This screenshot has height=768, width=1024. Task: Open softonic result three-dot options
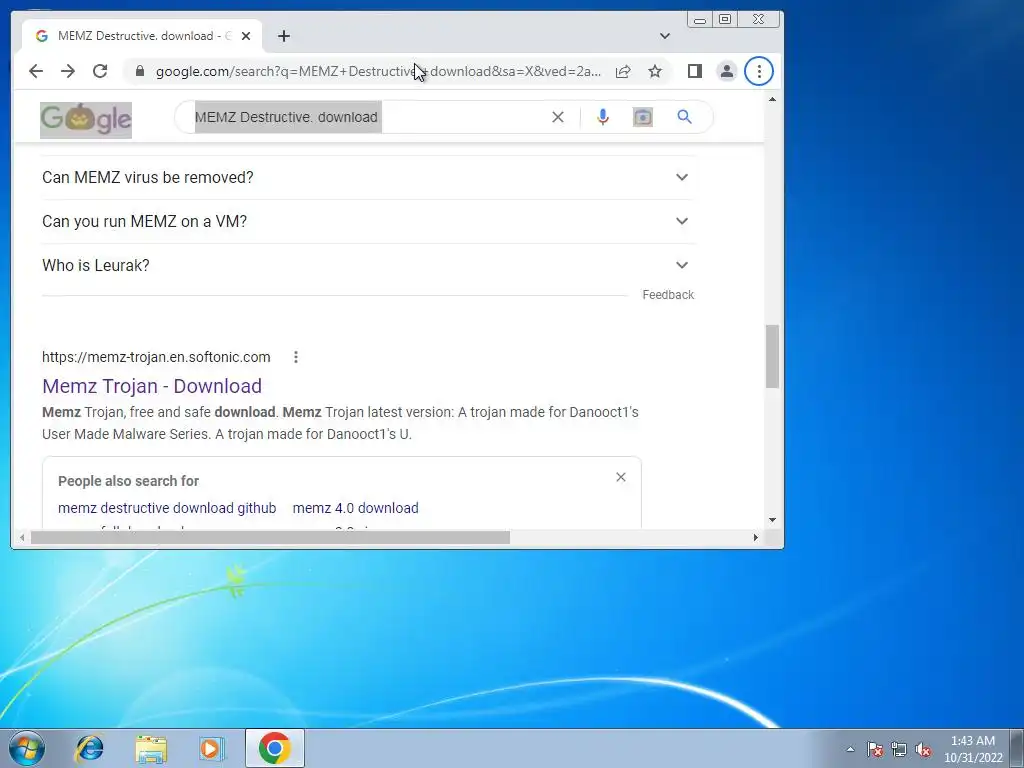coord(296,357)
